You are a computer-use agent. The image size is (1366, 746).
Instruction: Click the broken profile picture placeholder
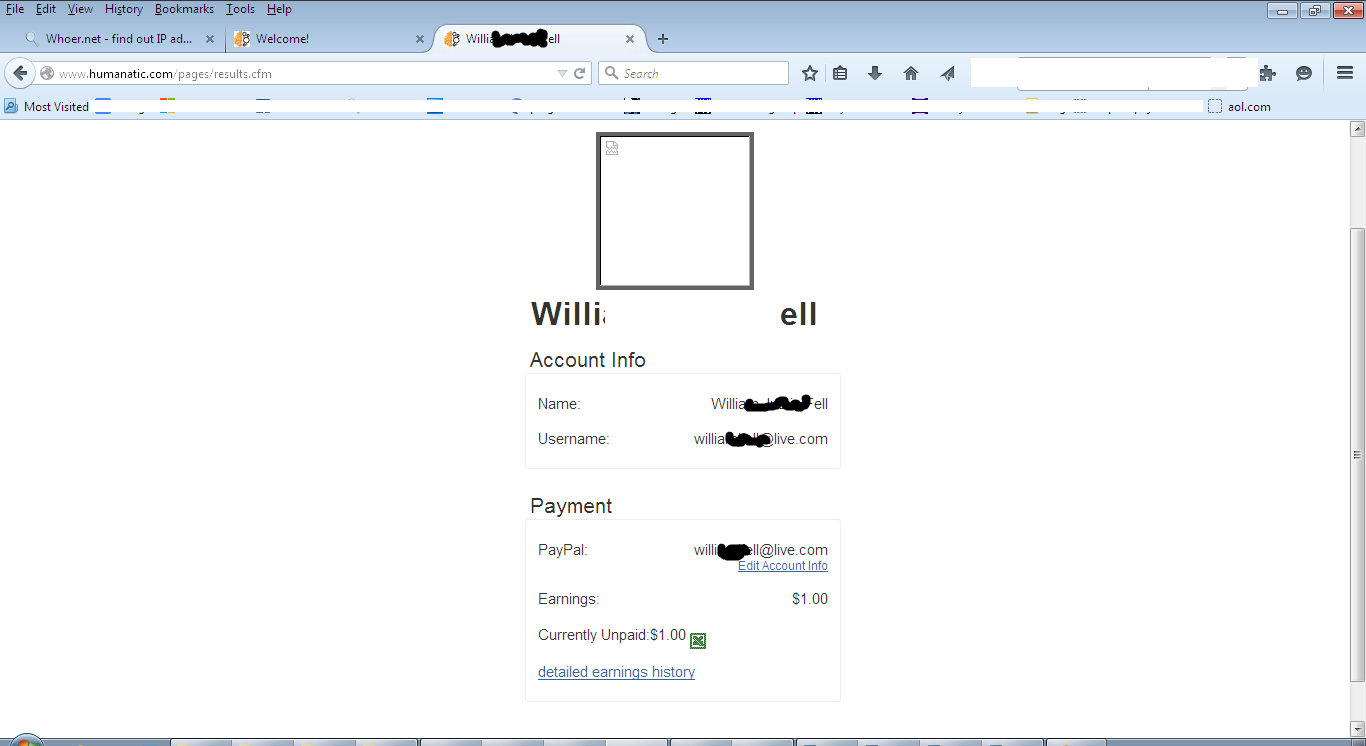click(675, 211)
